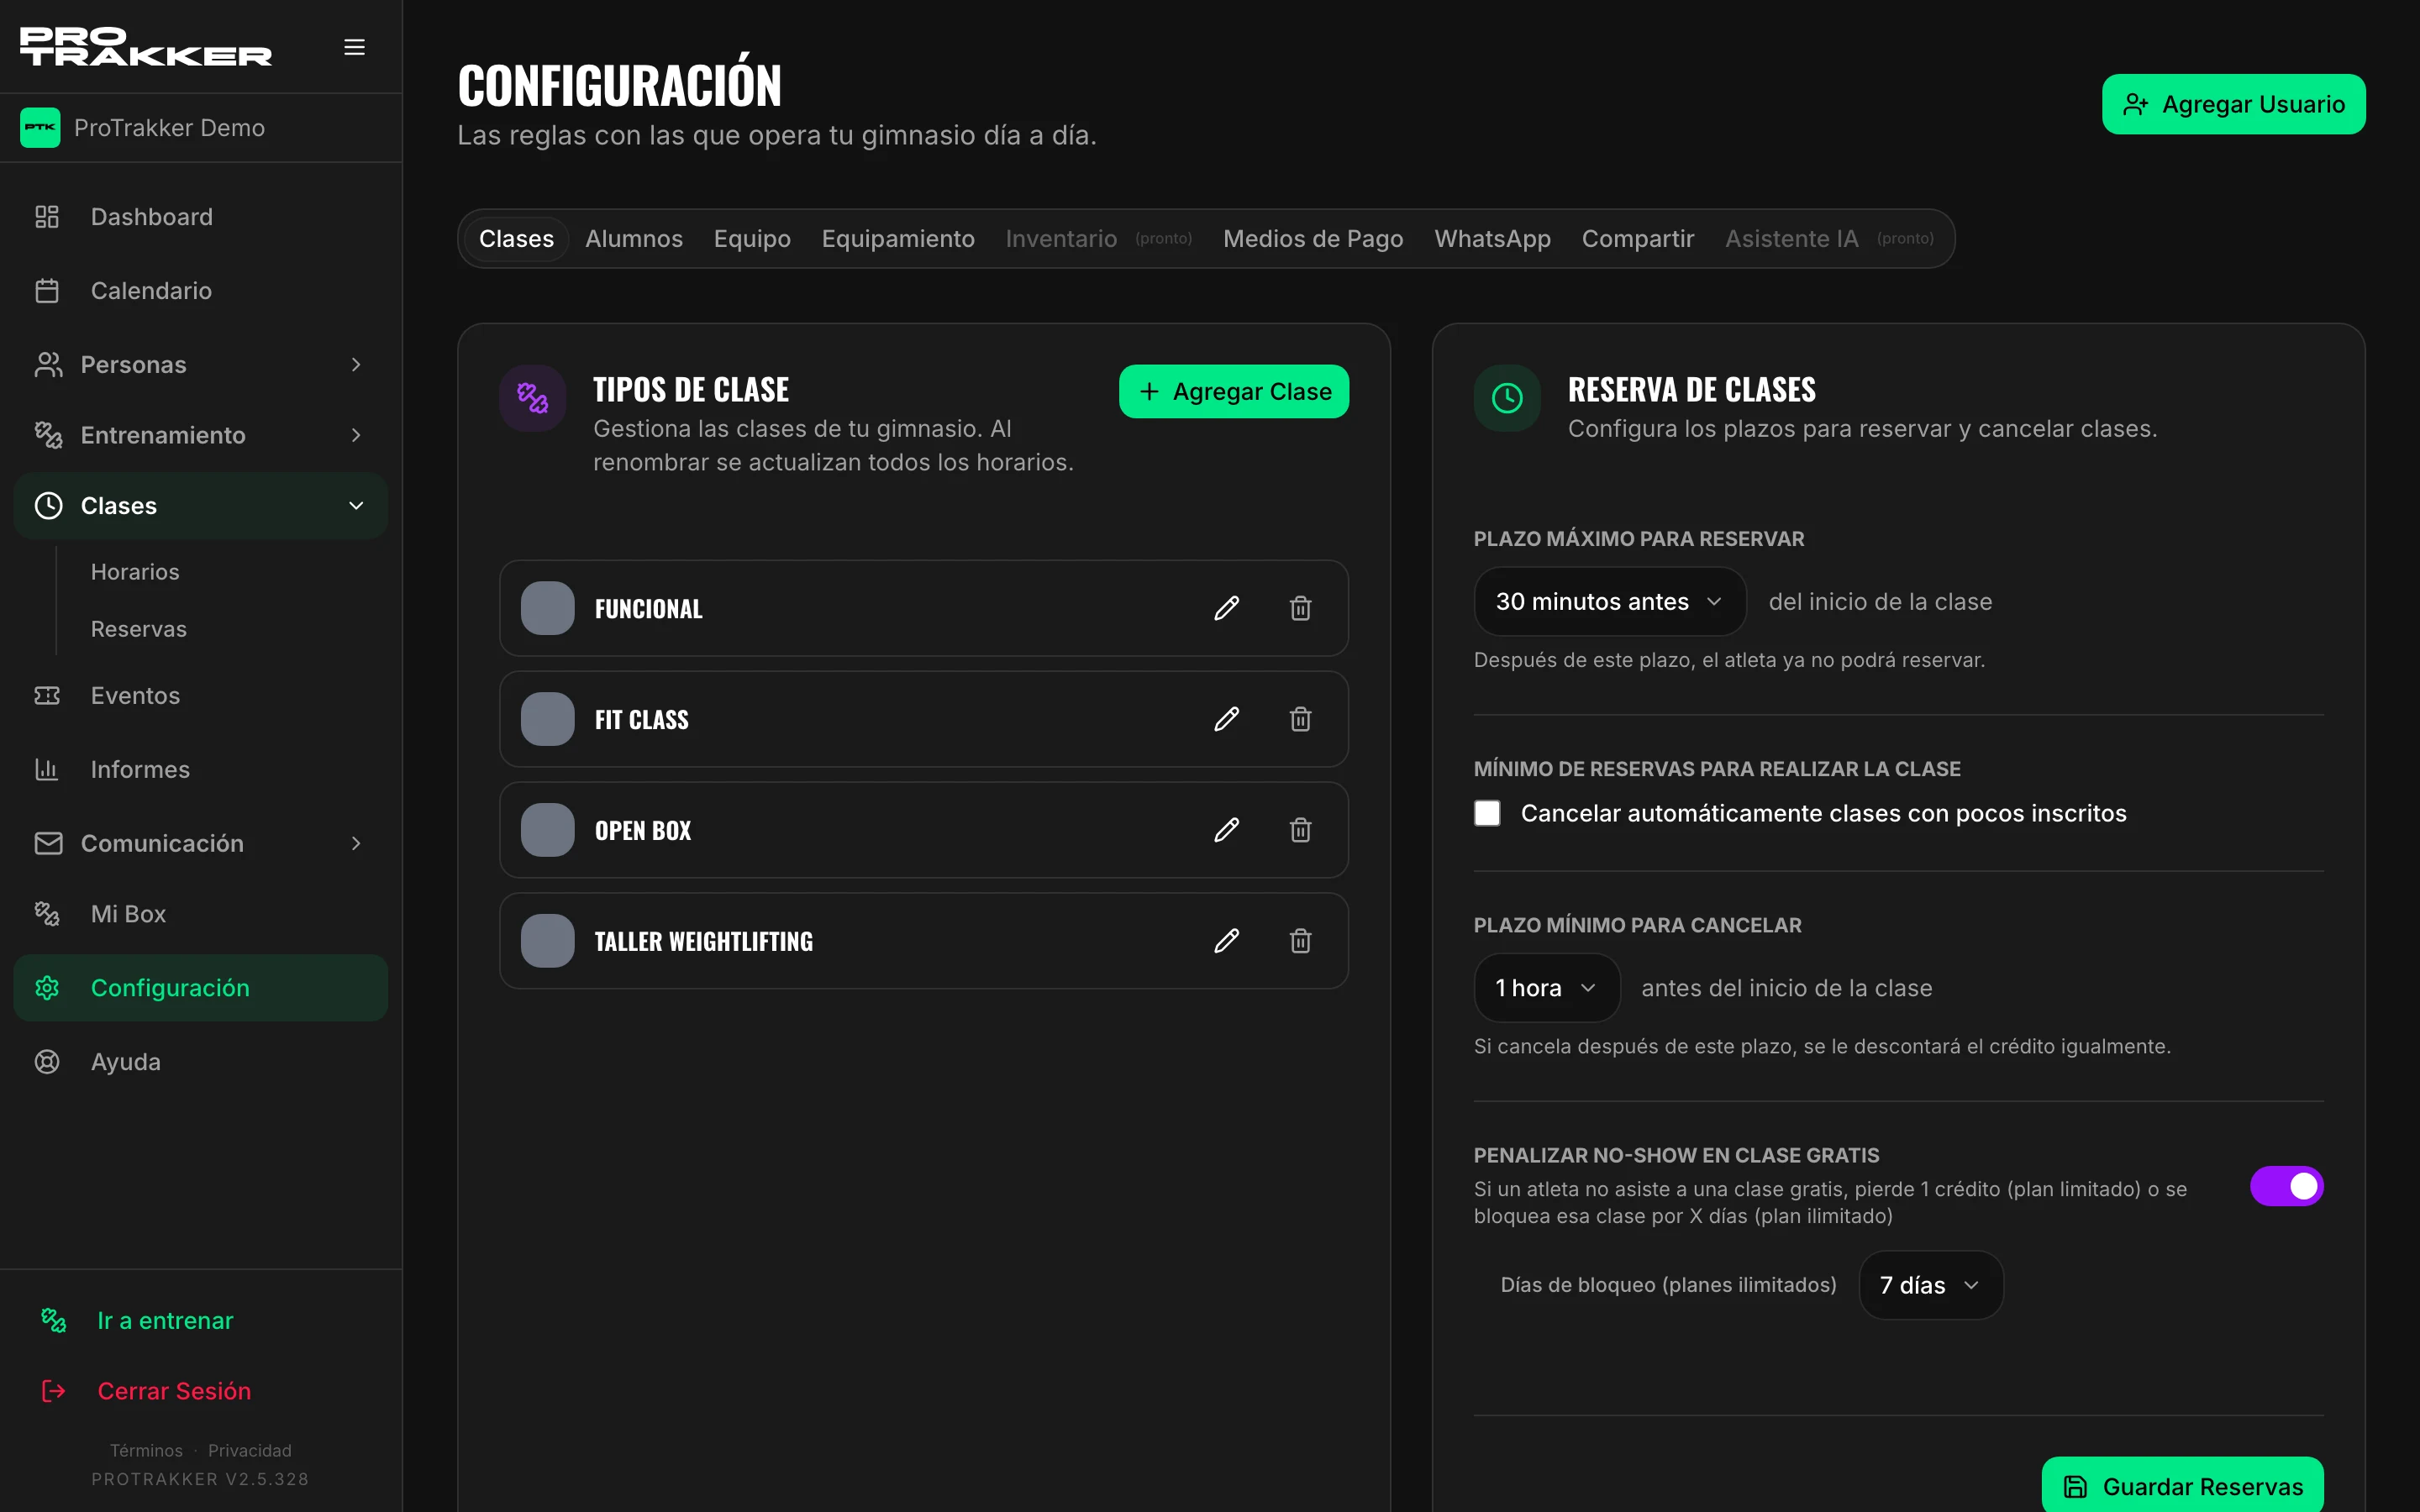Click the Ir a entrenar link
The image size is (2420, 1512).
tap(165, 1321)
